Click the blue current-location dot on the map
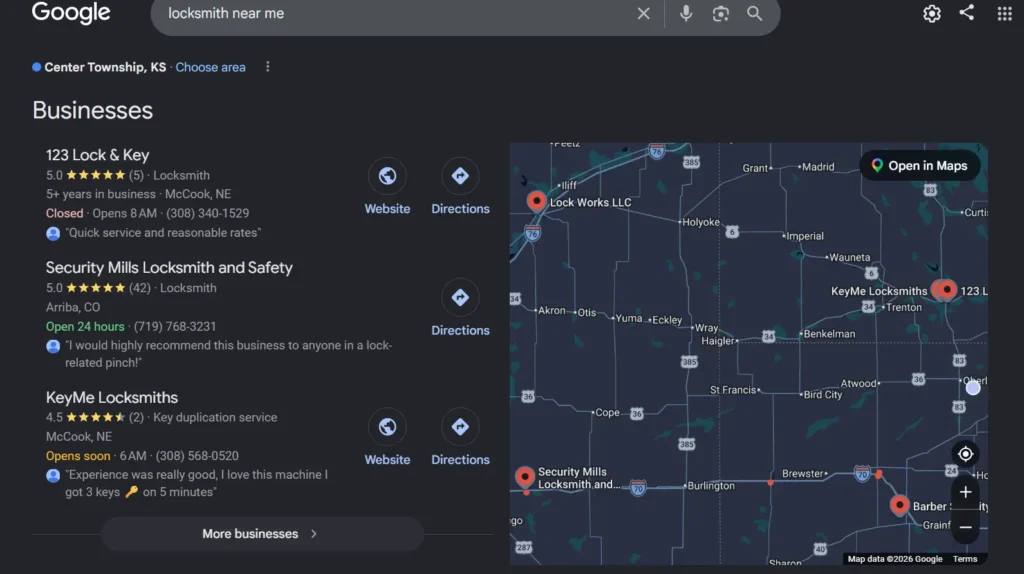Image resolution: width=1024 pixels, height=574 pixels. coord(973,388)
